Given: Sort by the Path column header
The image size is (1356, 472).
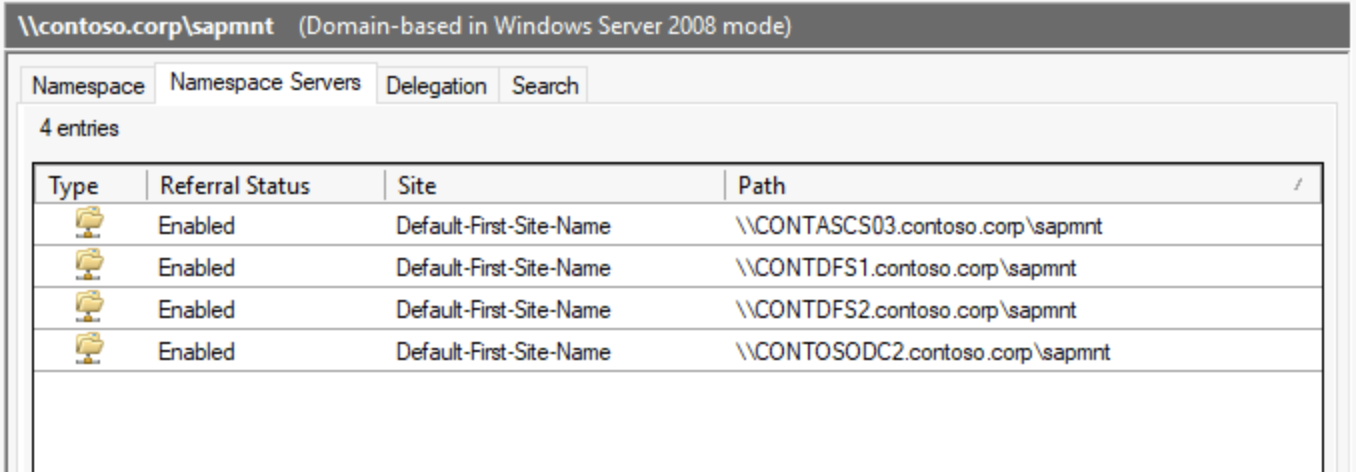Looking at the screenshot, I should [x=1022, y=186].
